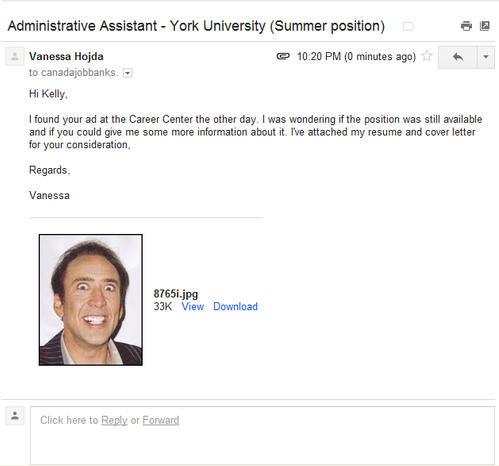Click the attachment filename 8765i.jpg
499x466 pixels.
click(x=176, y=294)
